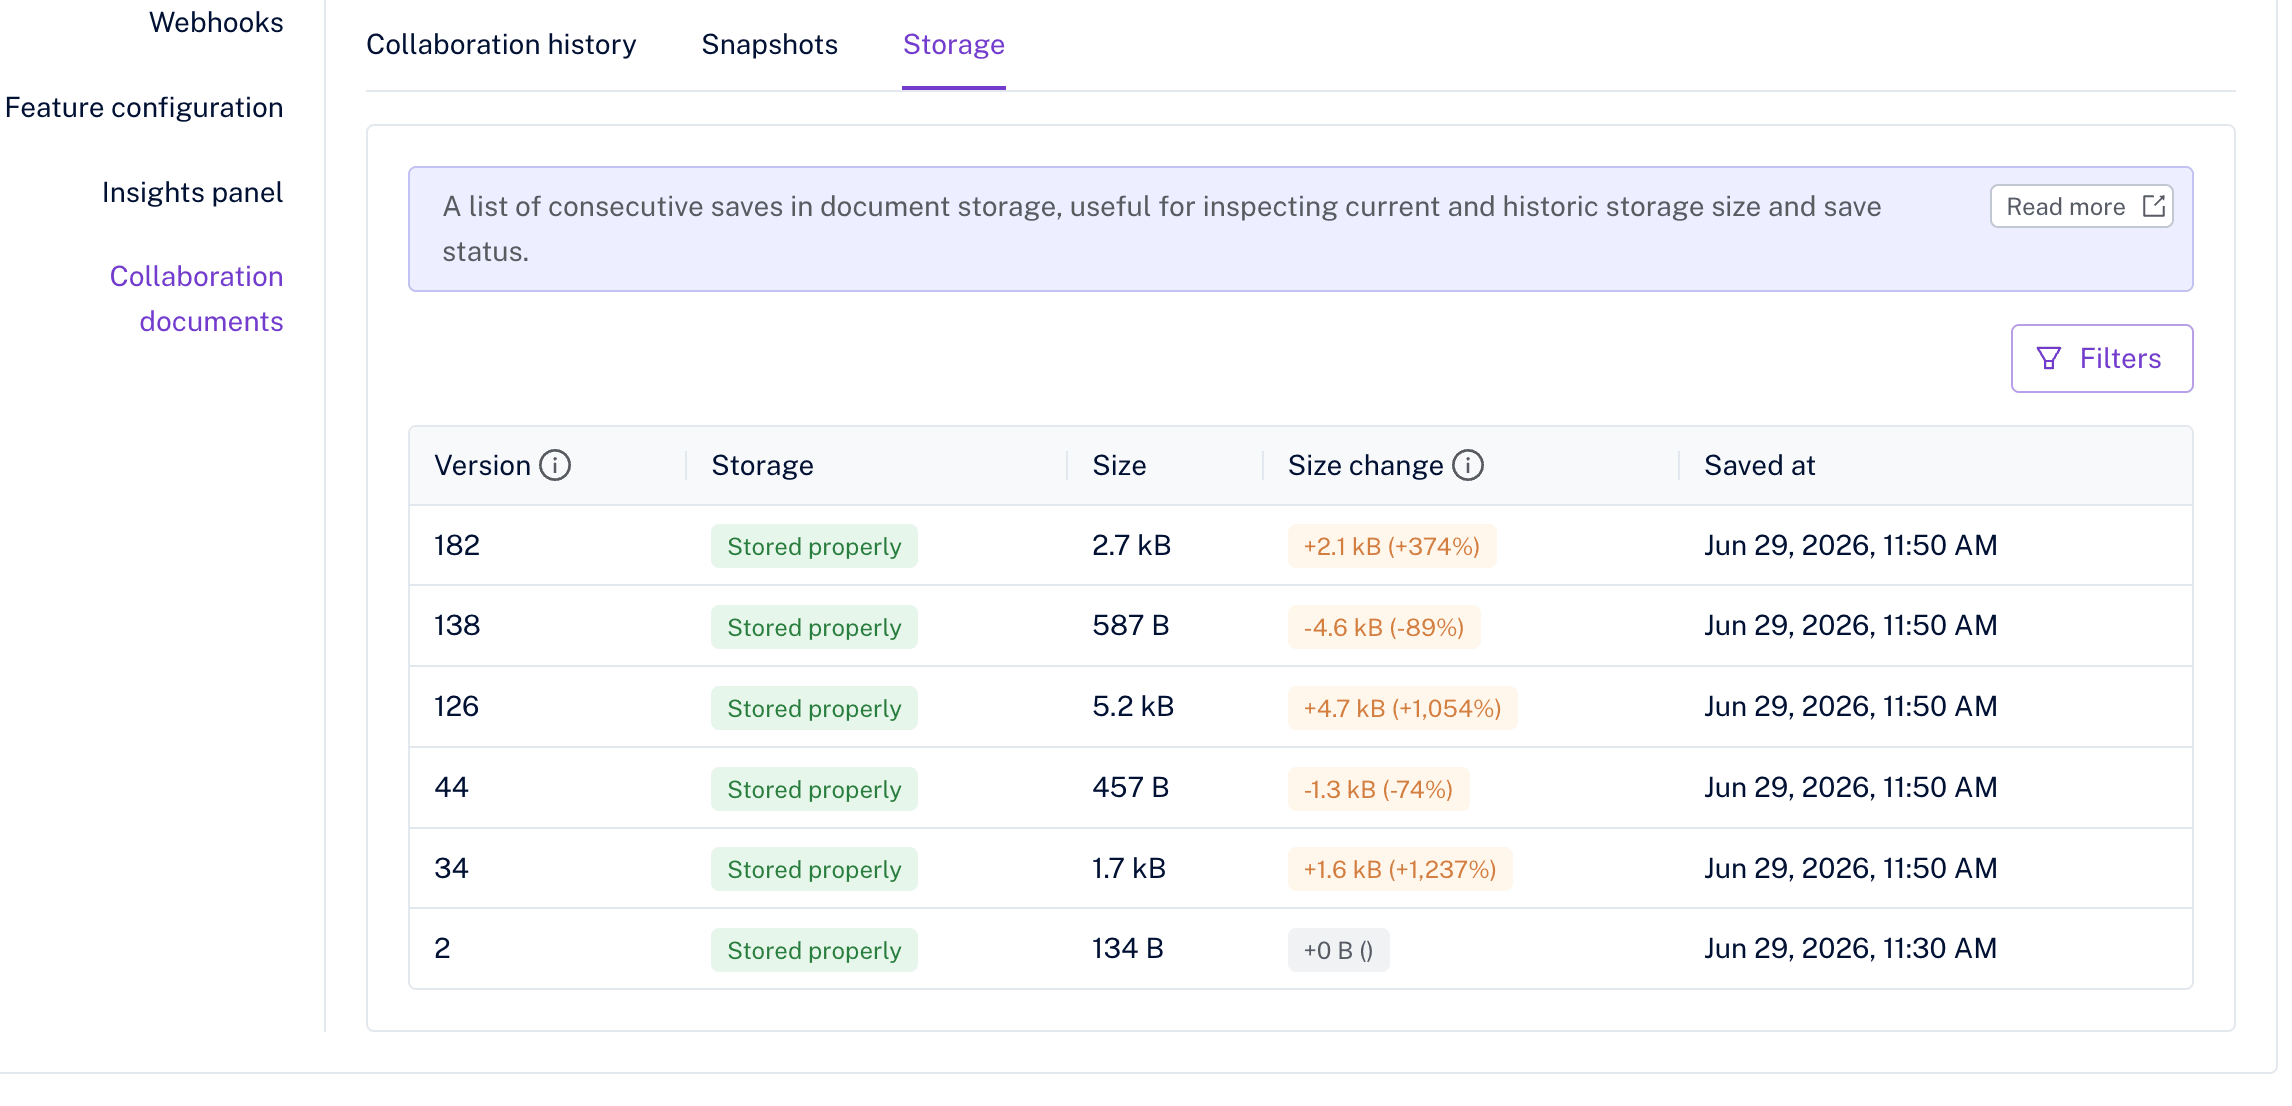The height and width of the screenshot is (1106, 2292).
Task: Click the Jun 29, 2026, 11:30 AM date
Action: 1851,948
